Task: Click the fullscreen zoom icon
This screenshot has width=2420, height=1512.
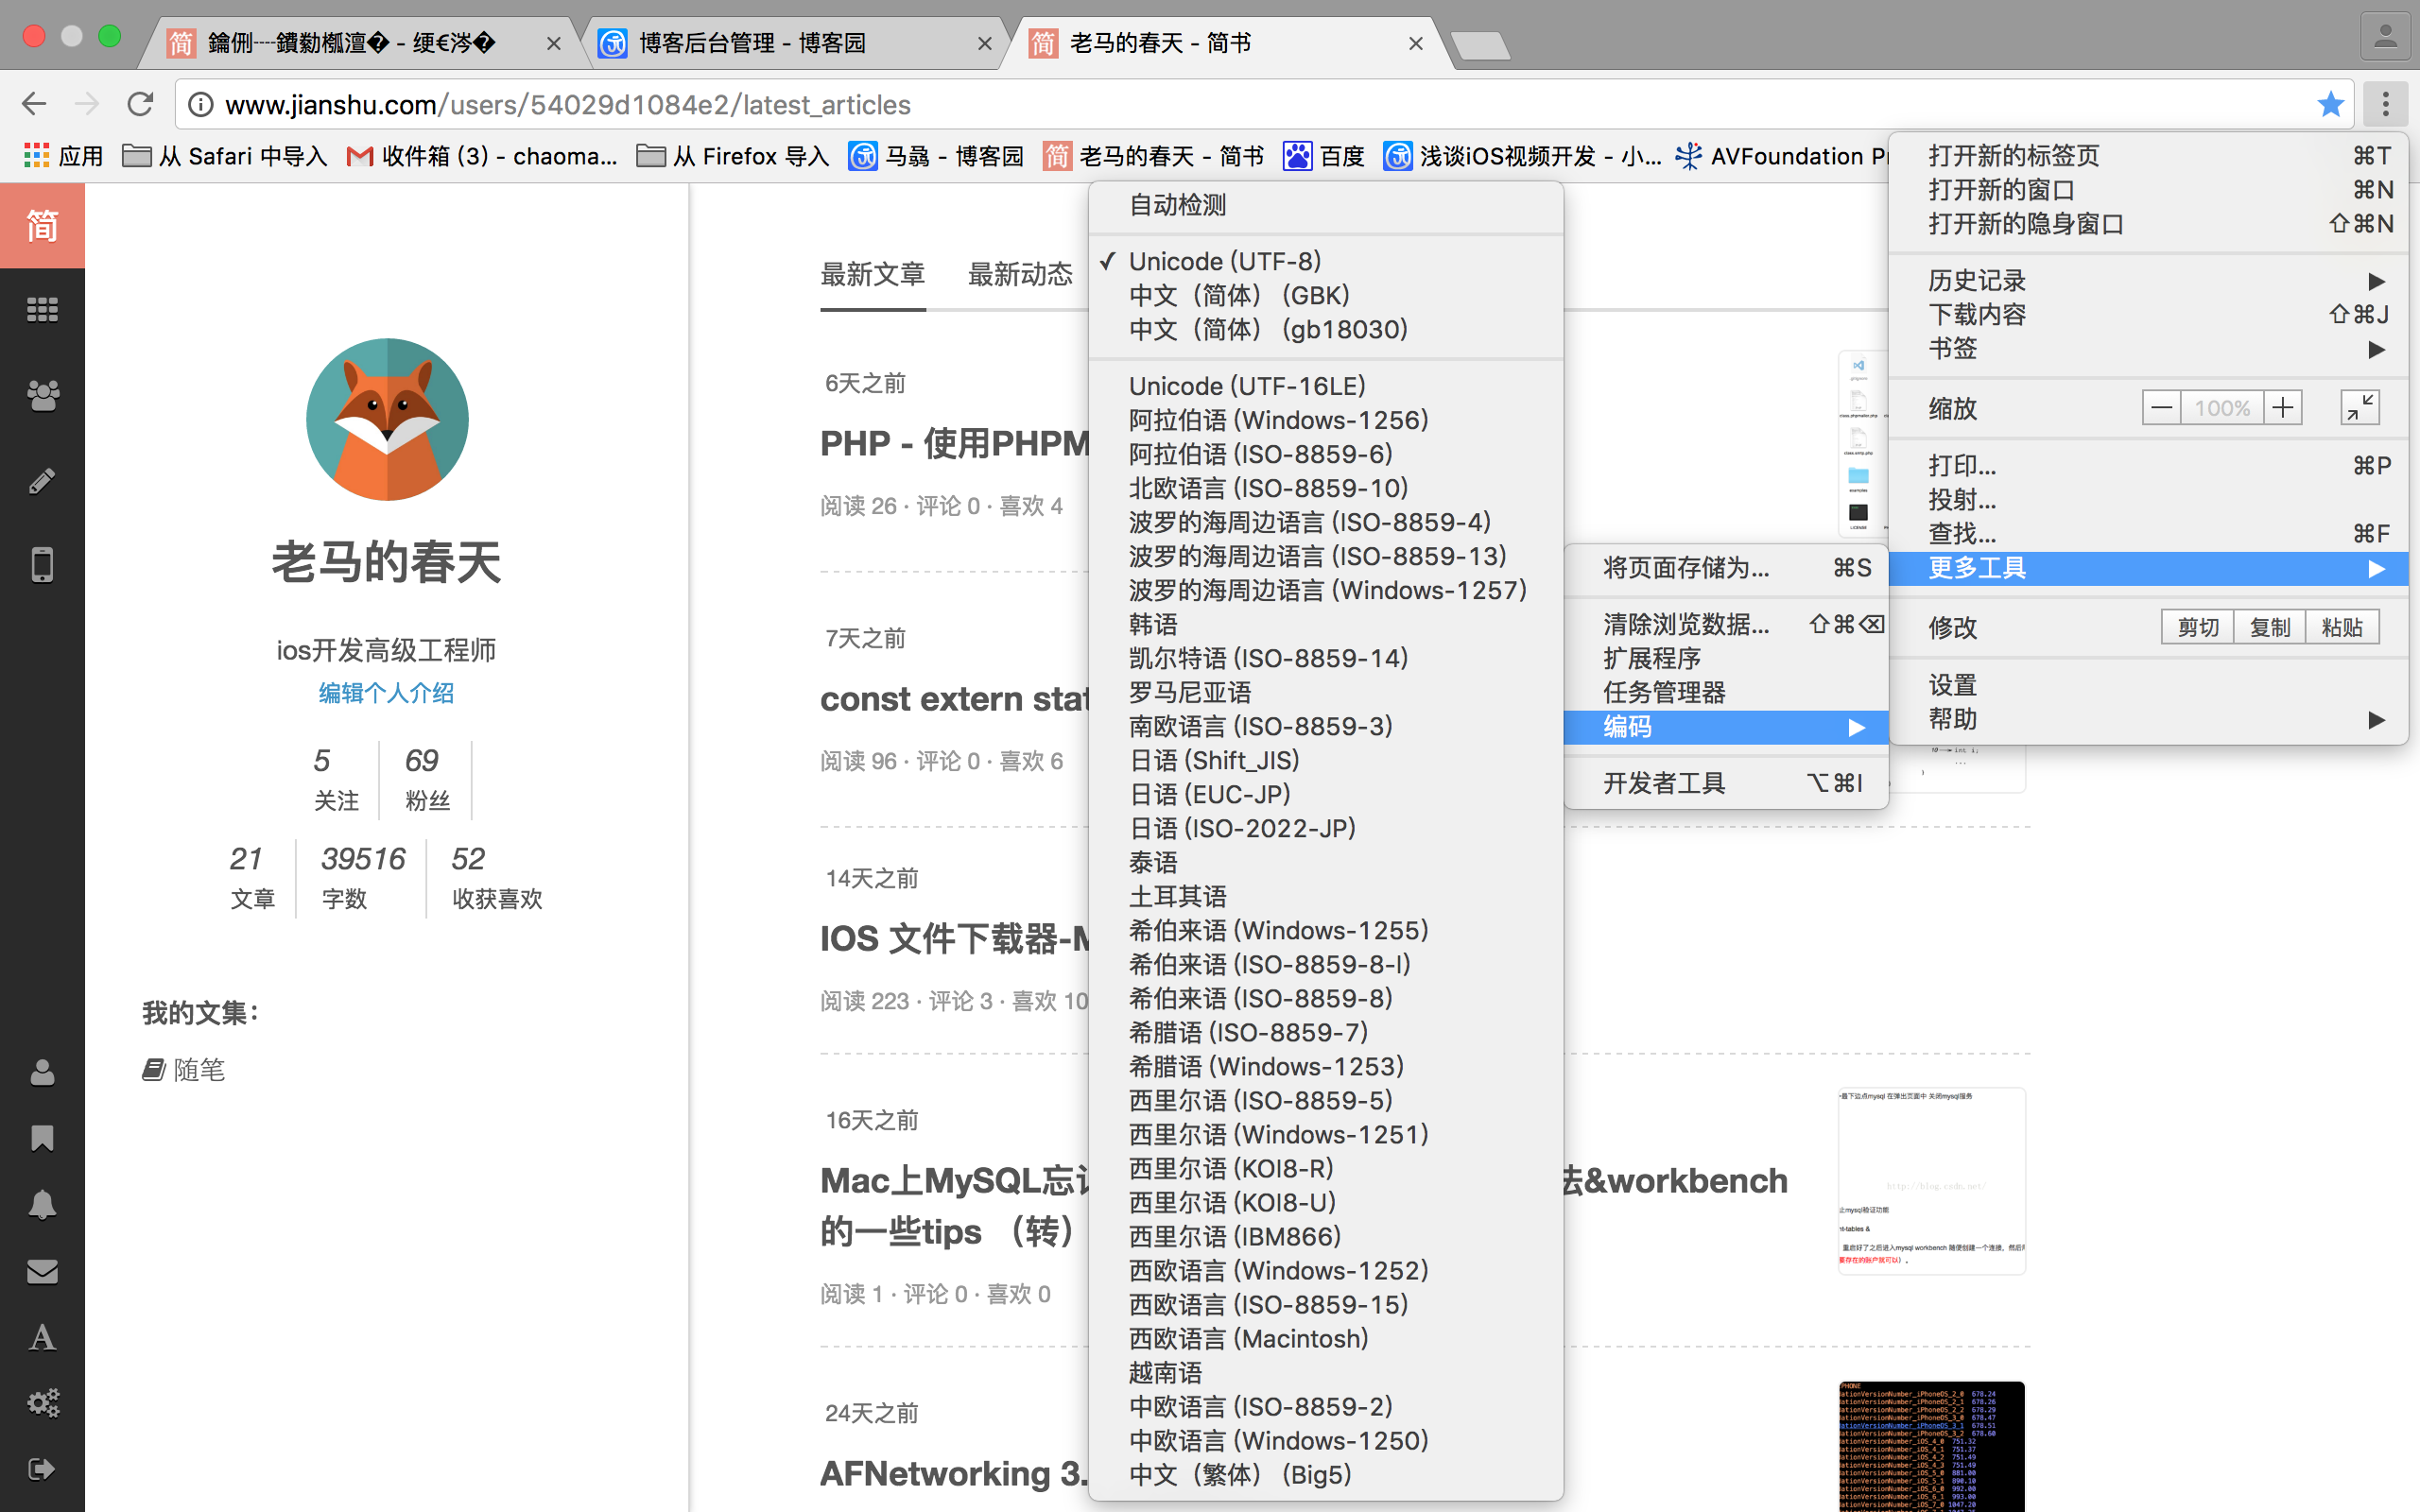Action: coord(2360,408)
